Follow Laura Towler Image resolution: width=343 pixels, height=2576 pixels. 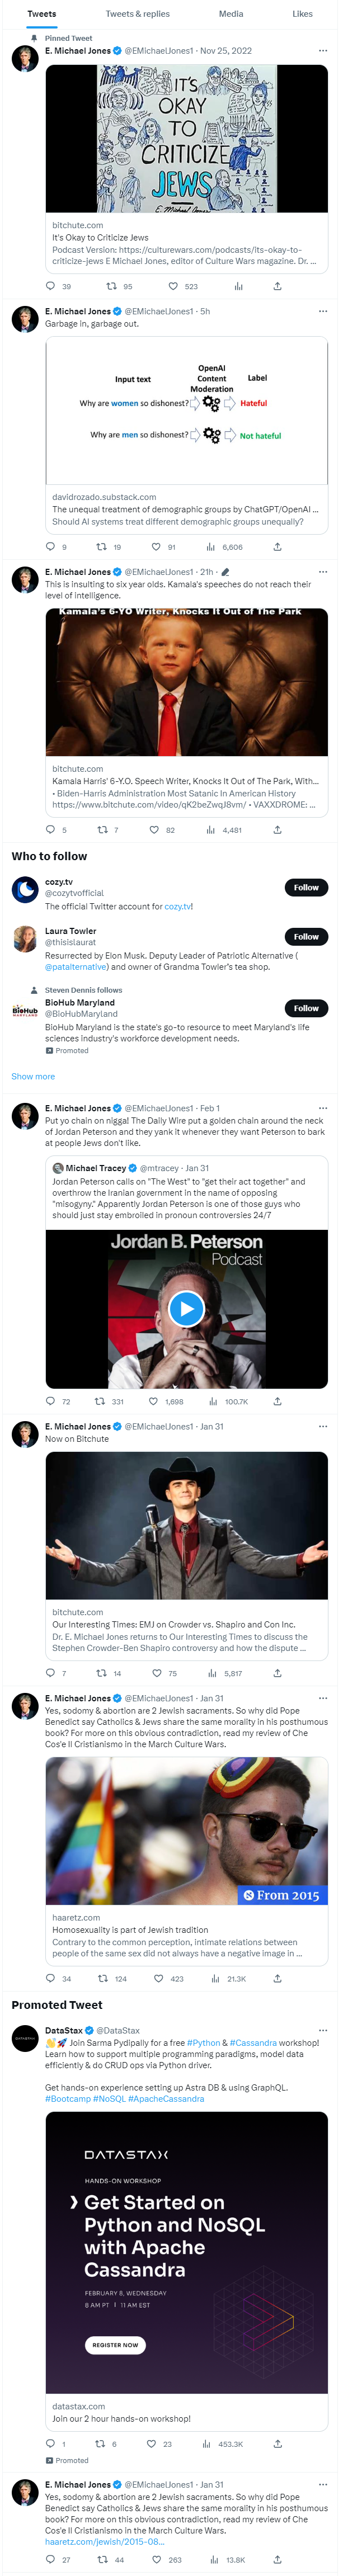click(305, 937)
